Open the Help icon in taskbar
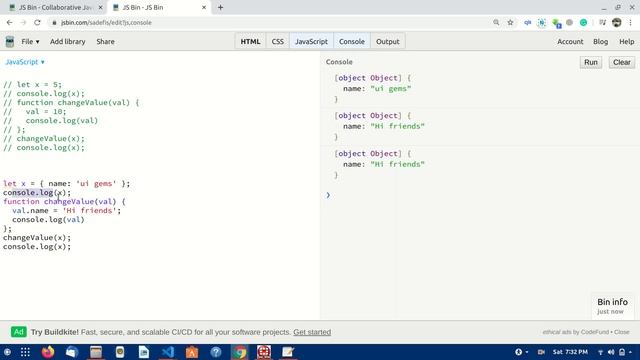This screenshot has height=360, width=640. [216, 352]
